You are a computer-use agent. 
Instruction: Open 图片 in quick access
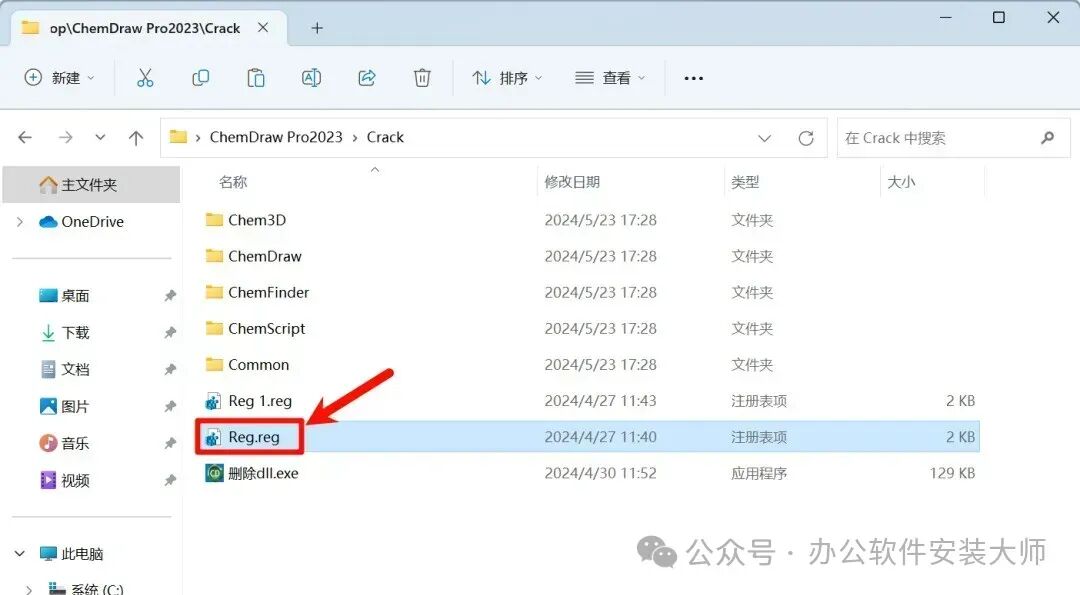pos(74,406)
